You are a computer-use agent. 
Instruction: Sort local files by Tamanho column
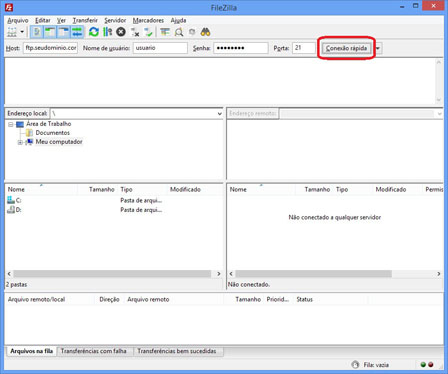coord(97,189)
